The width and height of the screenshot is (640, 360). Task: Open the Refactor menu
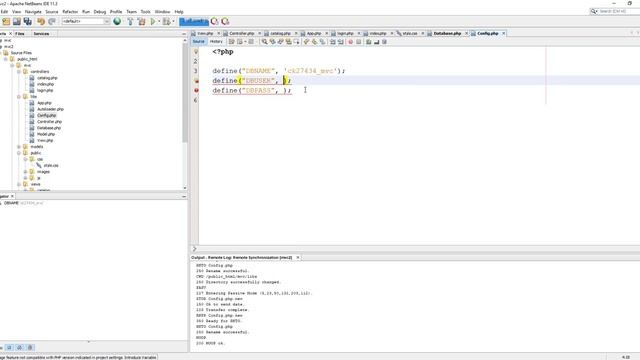tap(70, 12)
